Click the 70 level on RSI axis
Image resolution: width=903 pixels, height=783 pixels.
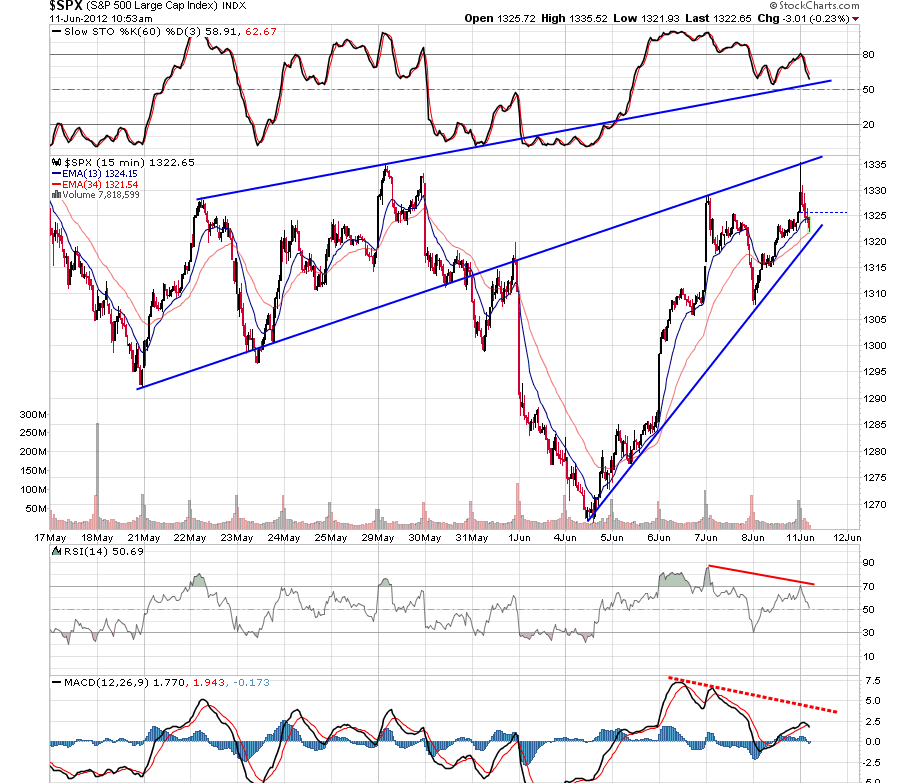tap(868, 587)
